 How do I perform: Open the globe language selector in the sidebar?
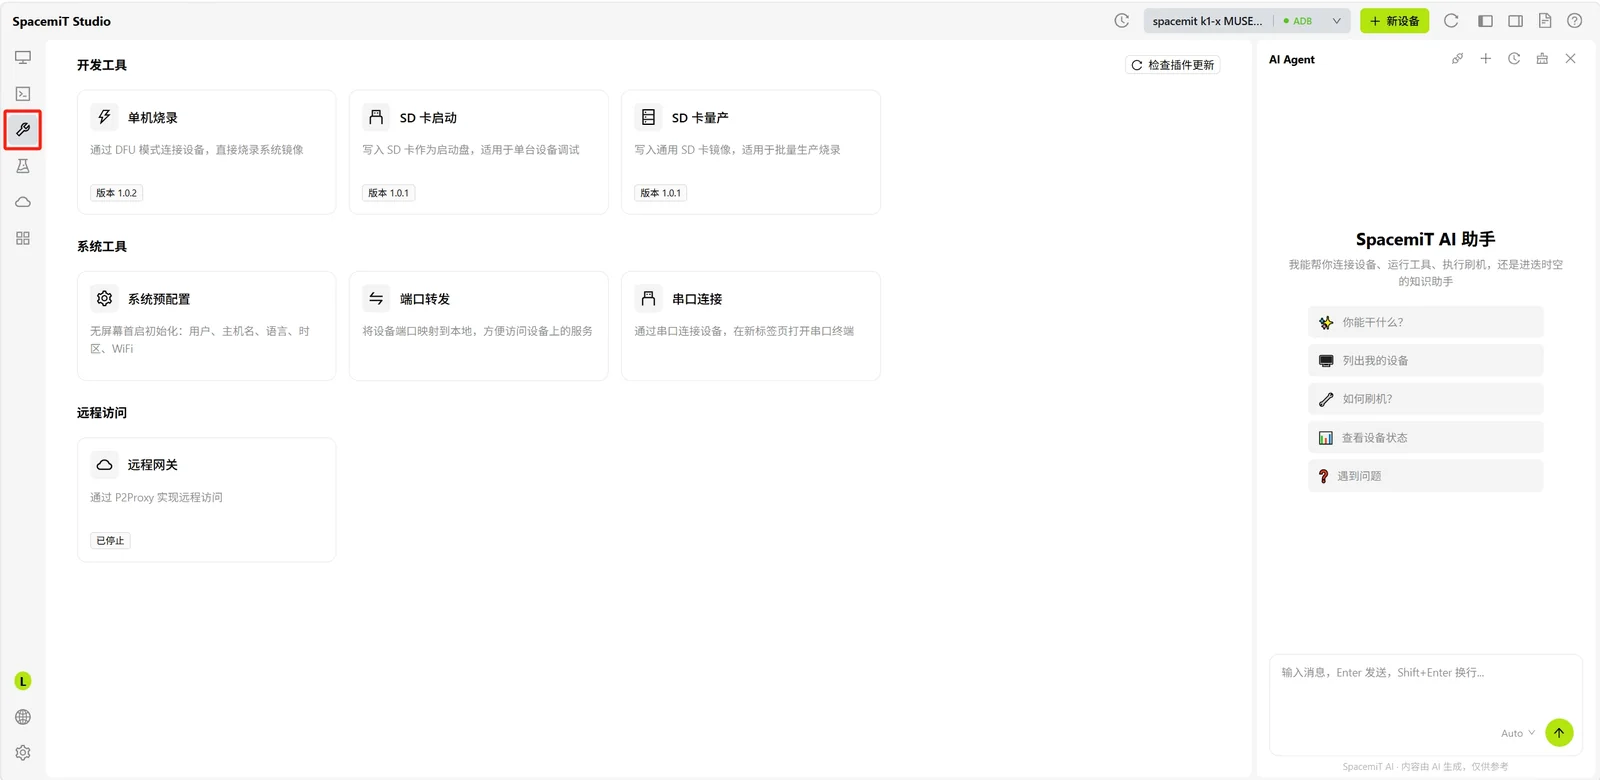[23, 717]
